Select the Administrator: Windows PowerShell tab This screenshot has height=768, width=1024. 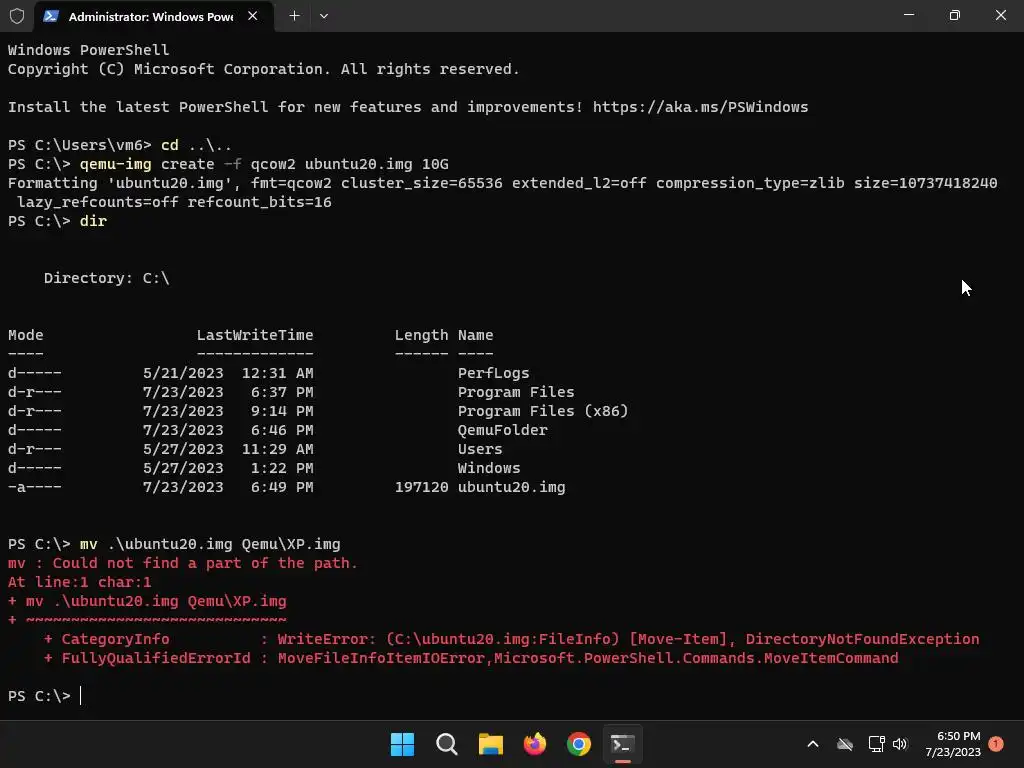152,16
